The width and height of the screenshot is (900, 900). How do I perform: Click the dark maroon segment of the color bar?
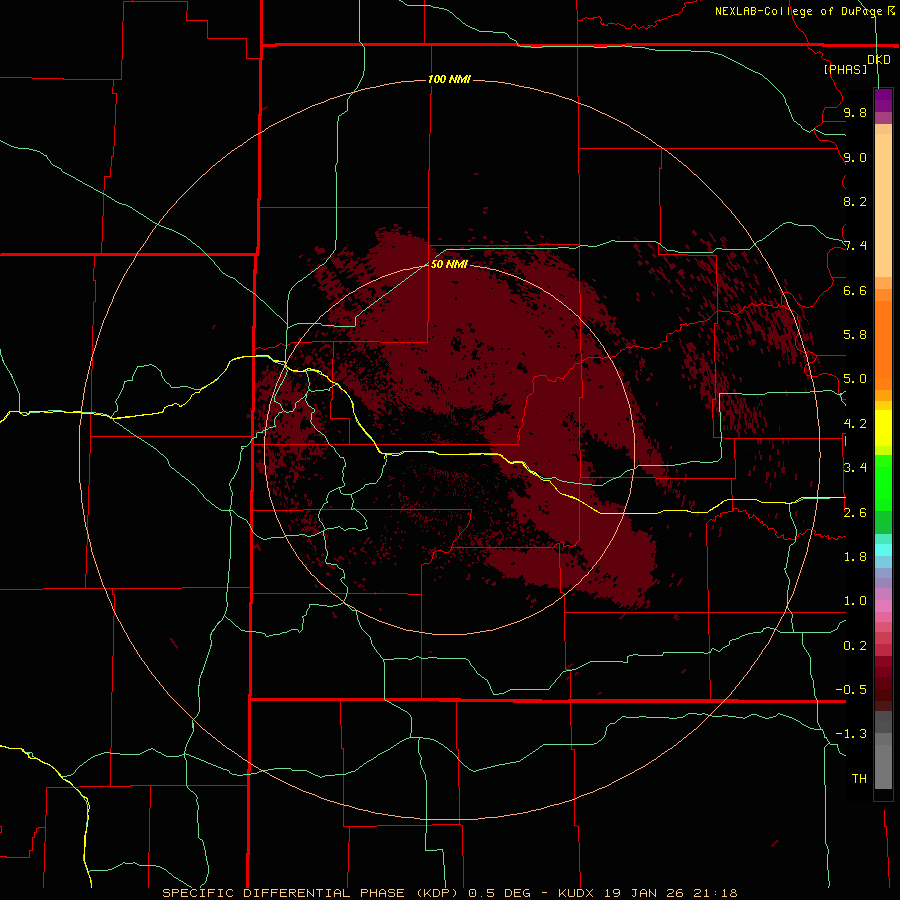pyautogui.click(x=883, y=689)
